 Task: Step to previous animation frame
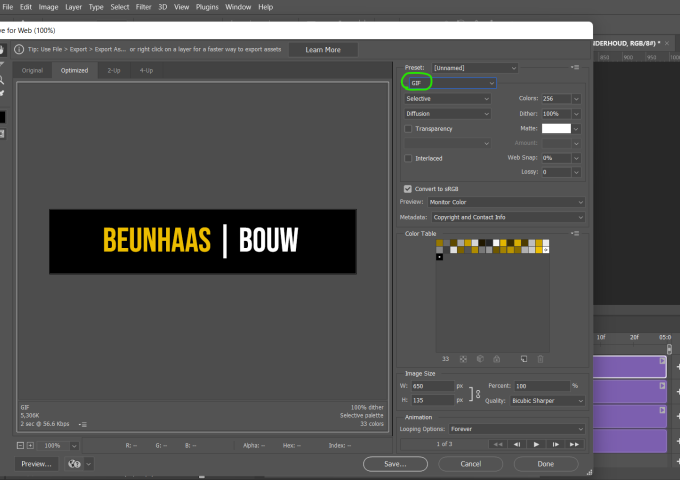[x=517, y=444]
